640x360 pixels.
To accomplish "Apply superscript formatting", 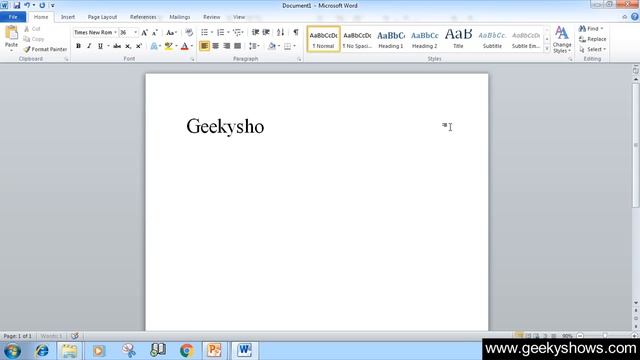I will pyautogui.click(x=139, y=46).
